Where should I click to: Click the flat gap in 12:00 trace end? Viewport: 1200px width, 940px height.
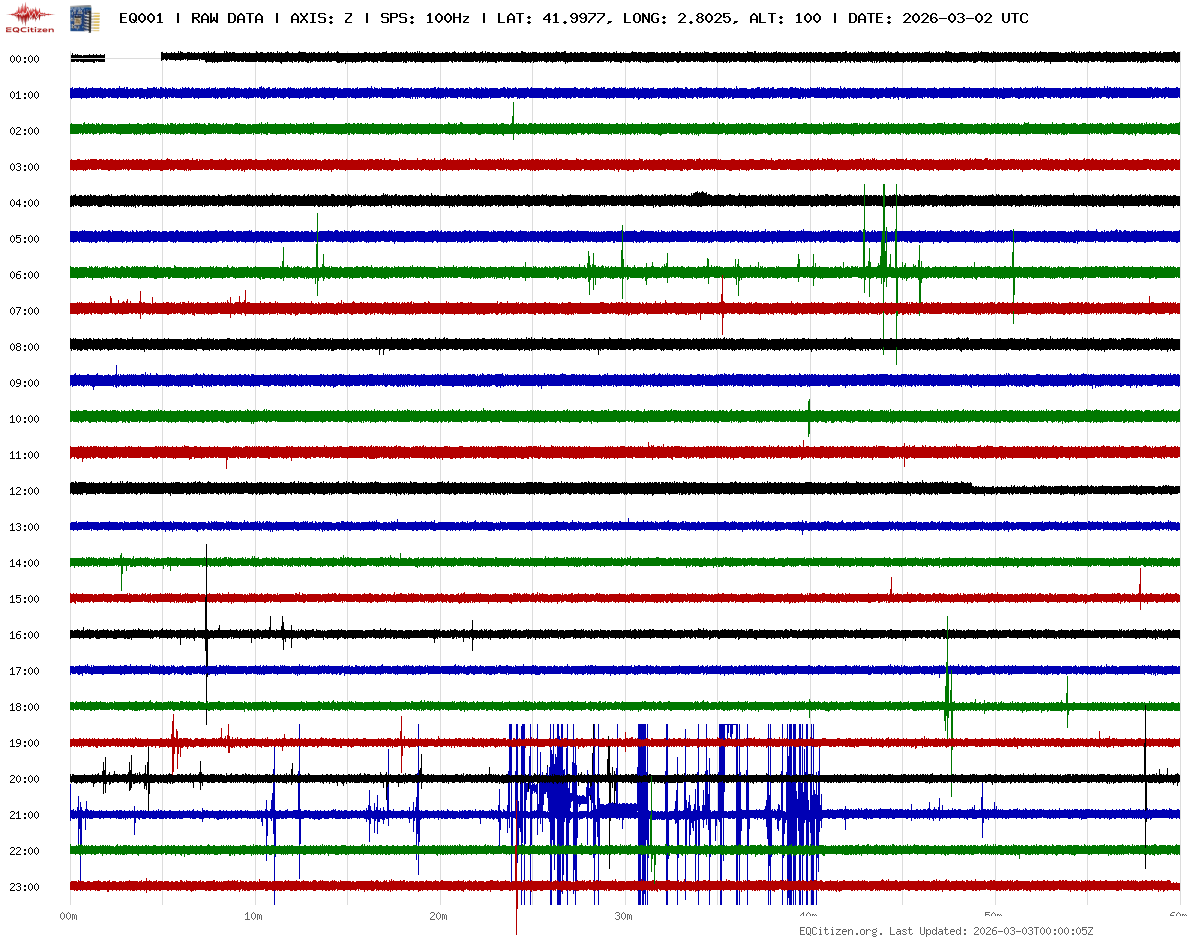click(1075, 489)
